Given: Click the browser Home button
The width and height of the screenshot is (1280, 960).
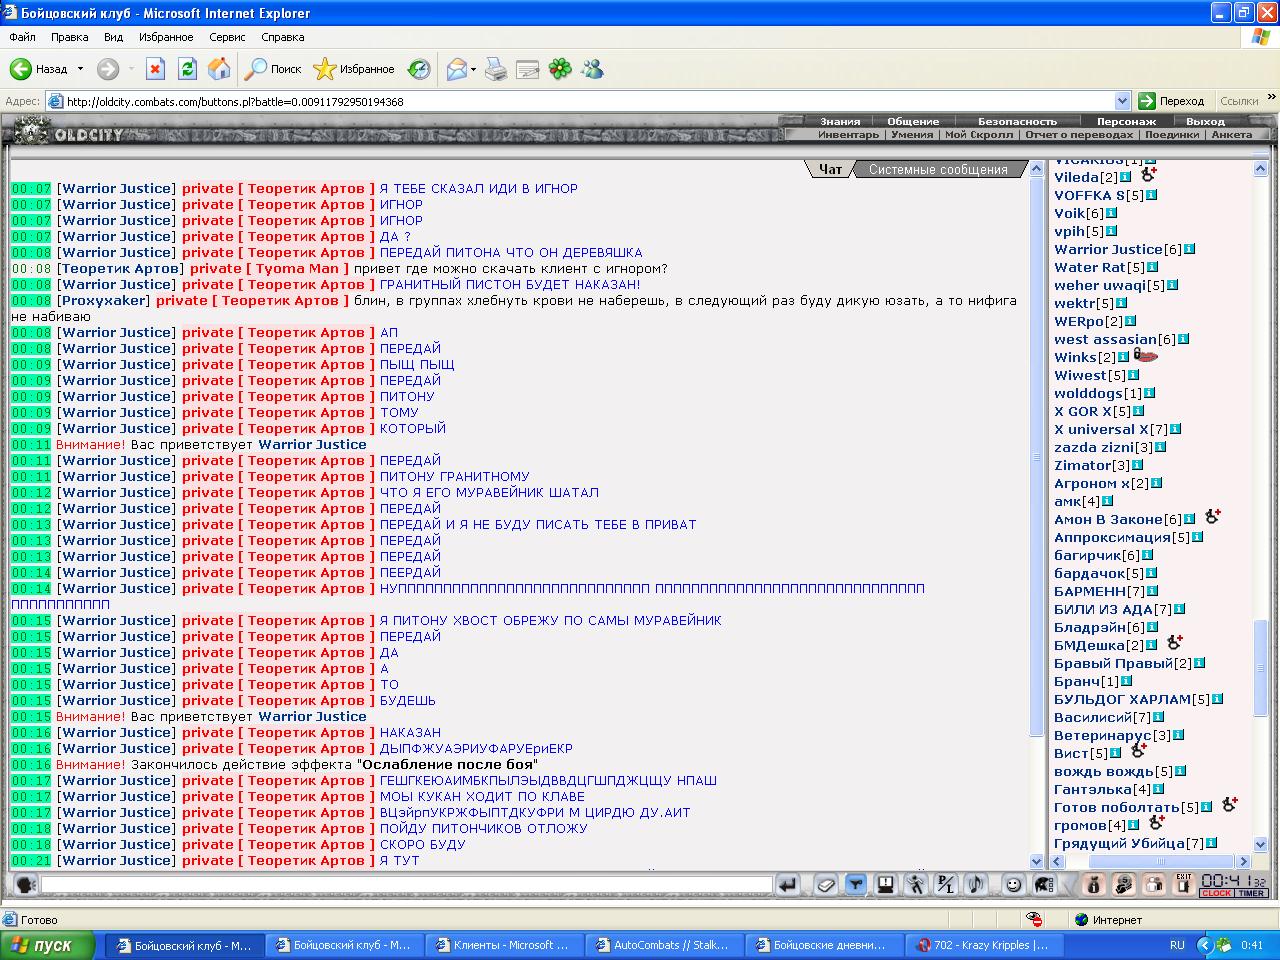Looking at the screenshot, I should (219, 69).
